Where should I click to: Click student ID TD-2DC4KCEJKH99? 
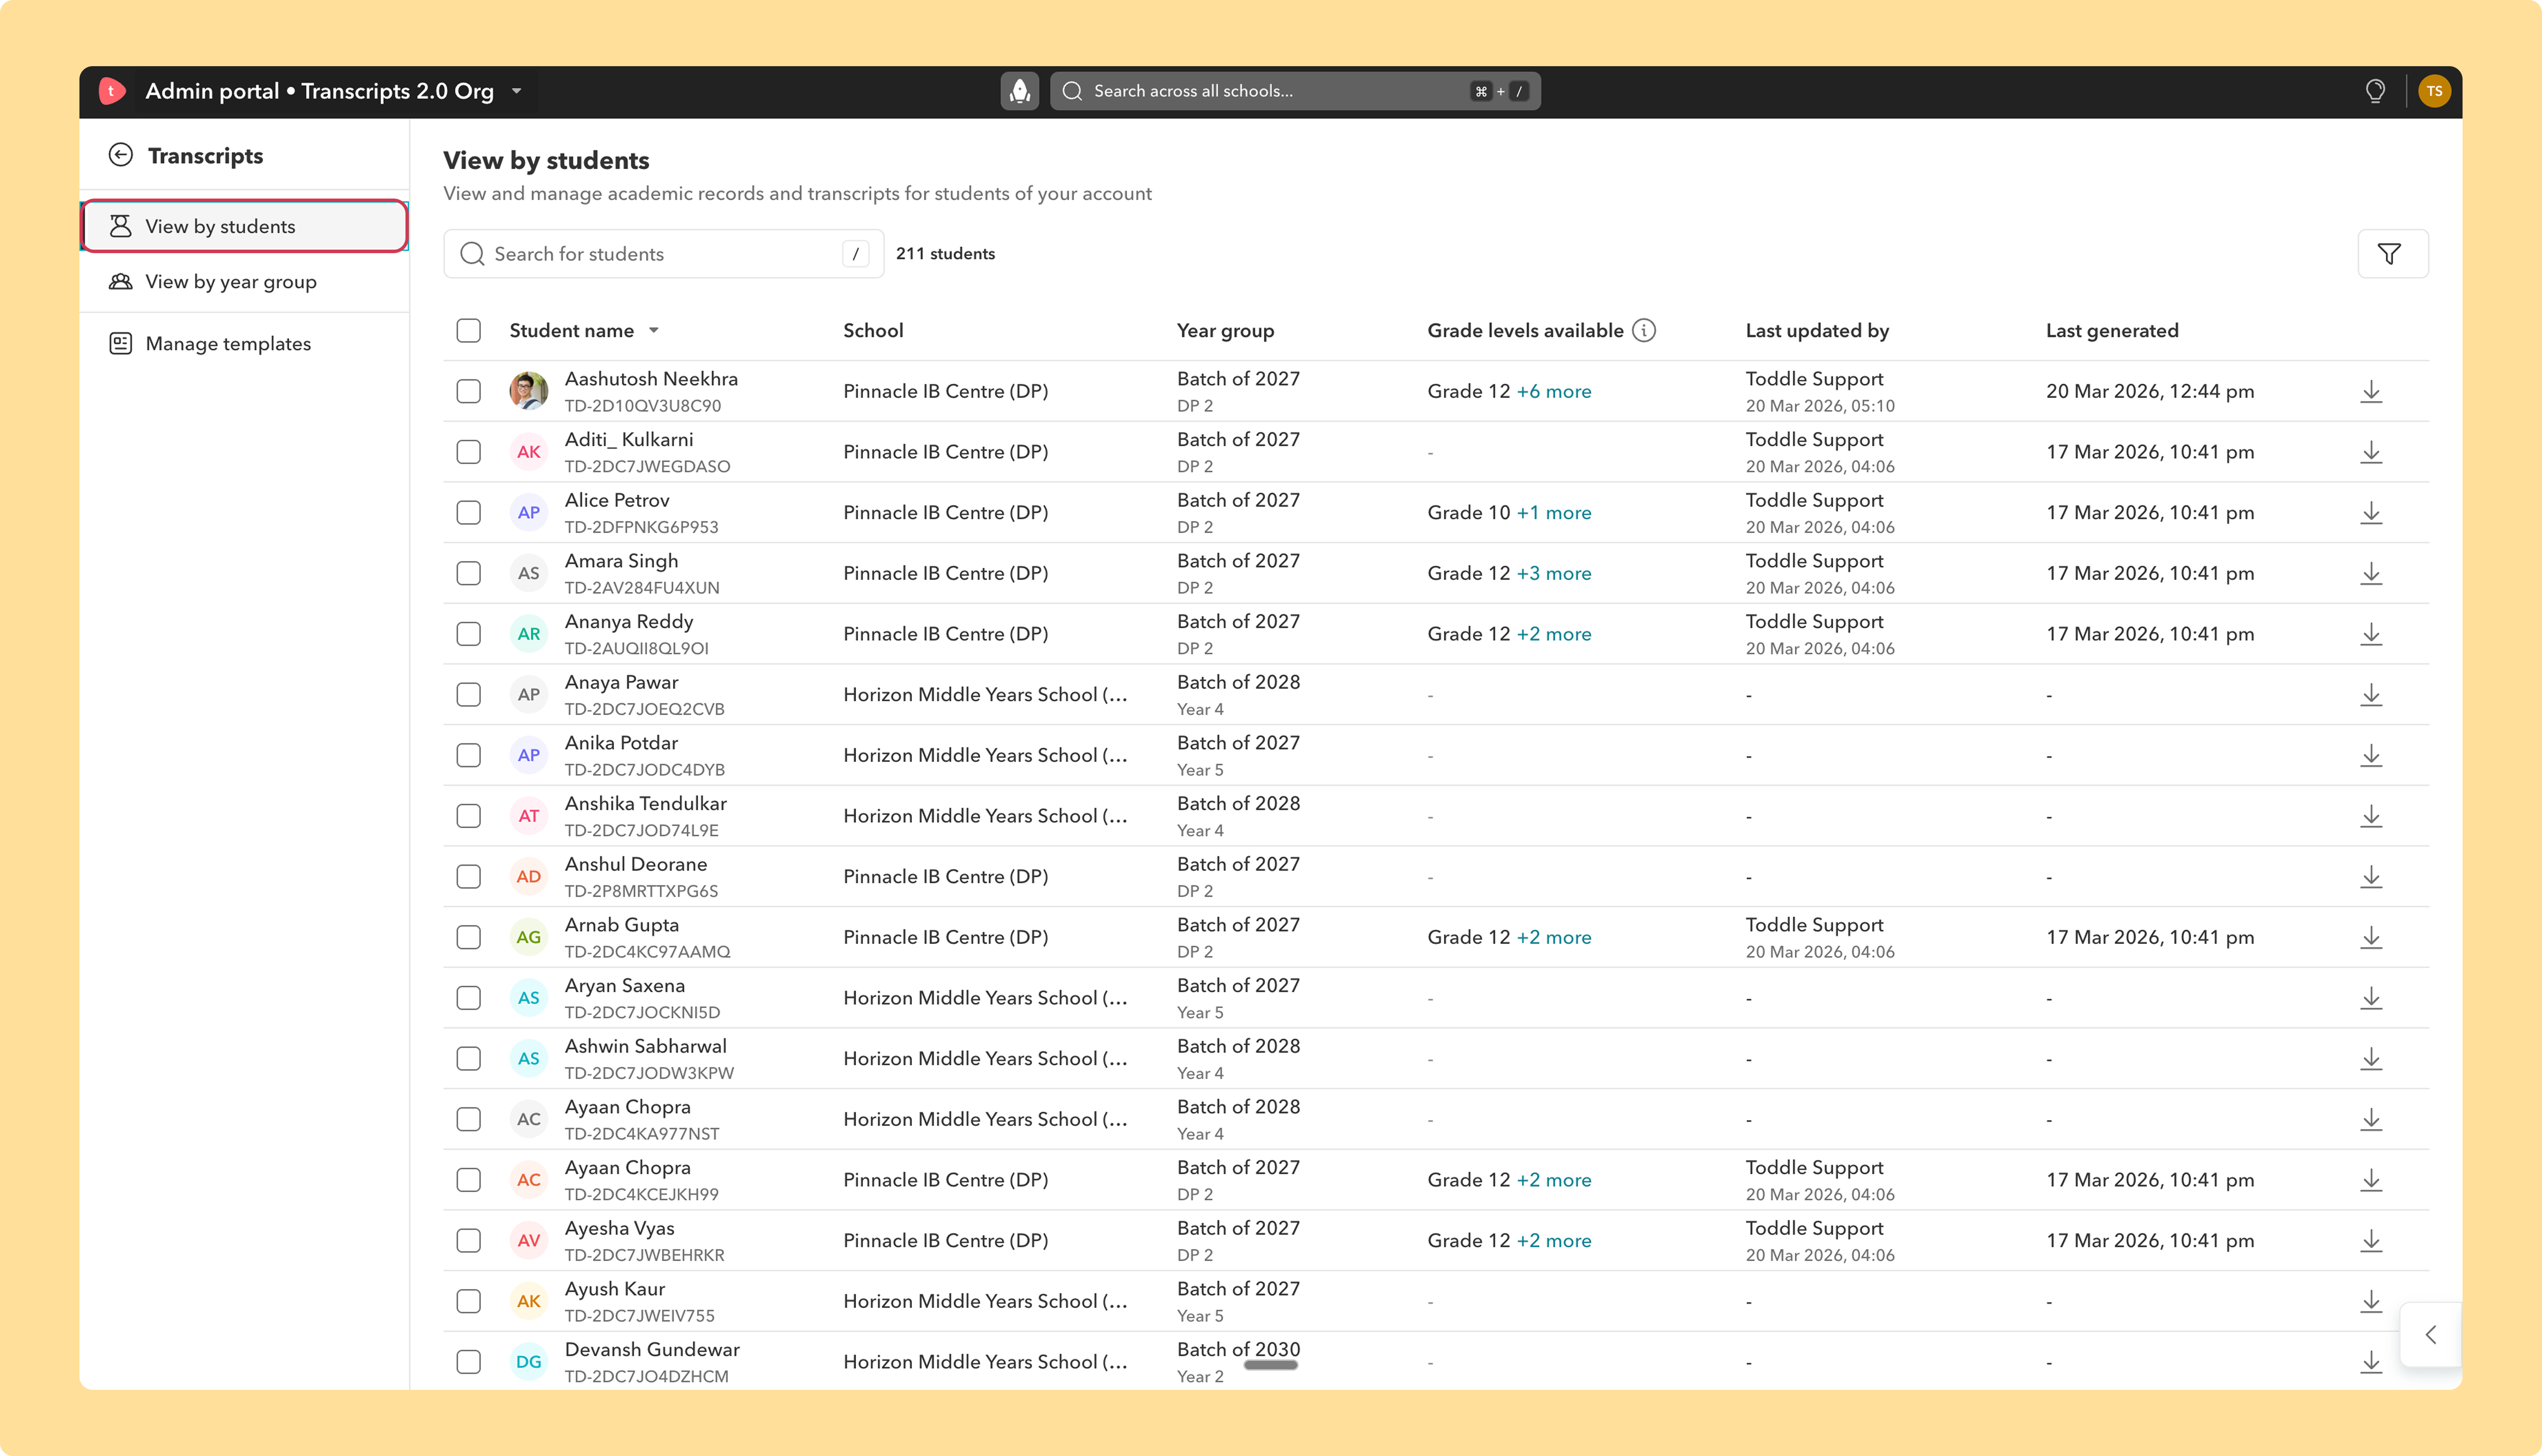(x=642, y=1195)
